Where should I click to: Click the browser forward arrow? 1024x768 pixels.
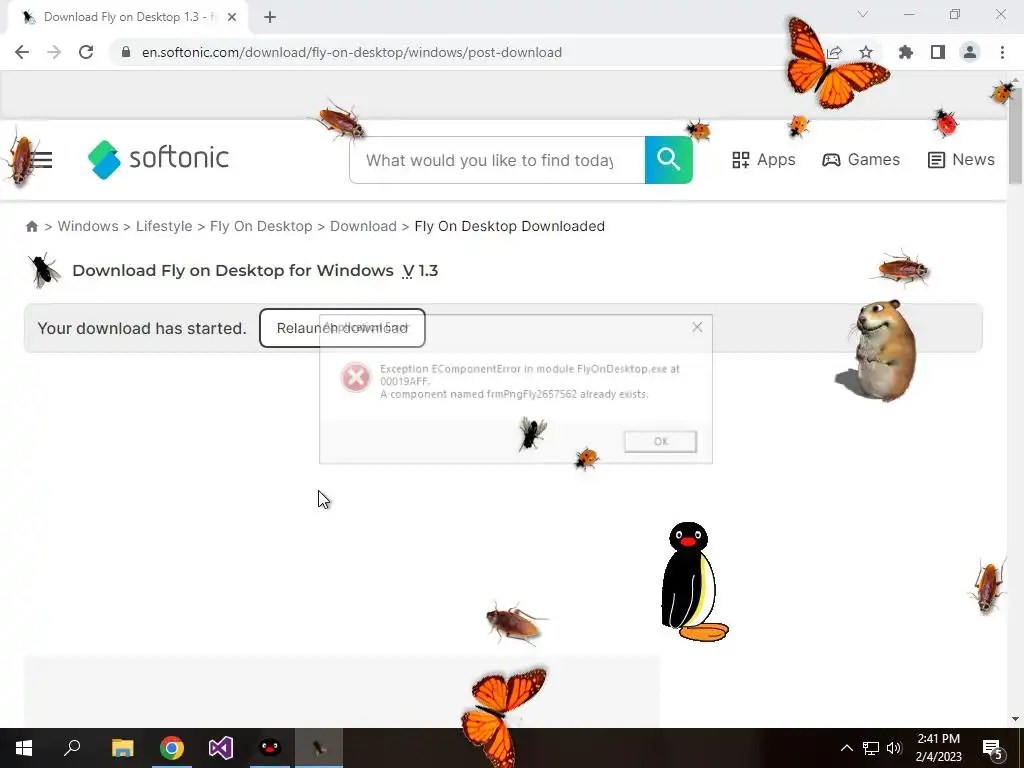click(54, 52)
